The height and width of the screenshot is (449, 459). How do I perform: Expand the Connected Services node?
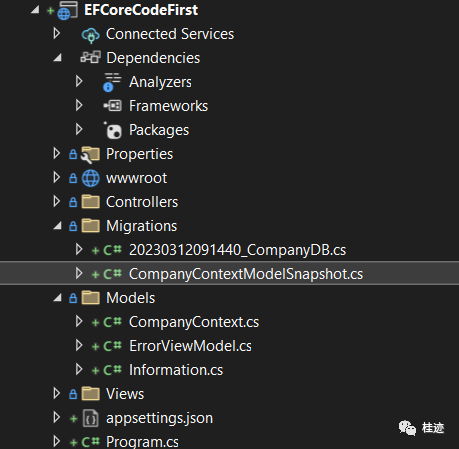point(57,33)
